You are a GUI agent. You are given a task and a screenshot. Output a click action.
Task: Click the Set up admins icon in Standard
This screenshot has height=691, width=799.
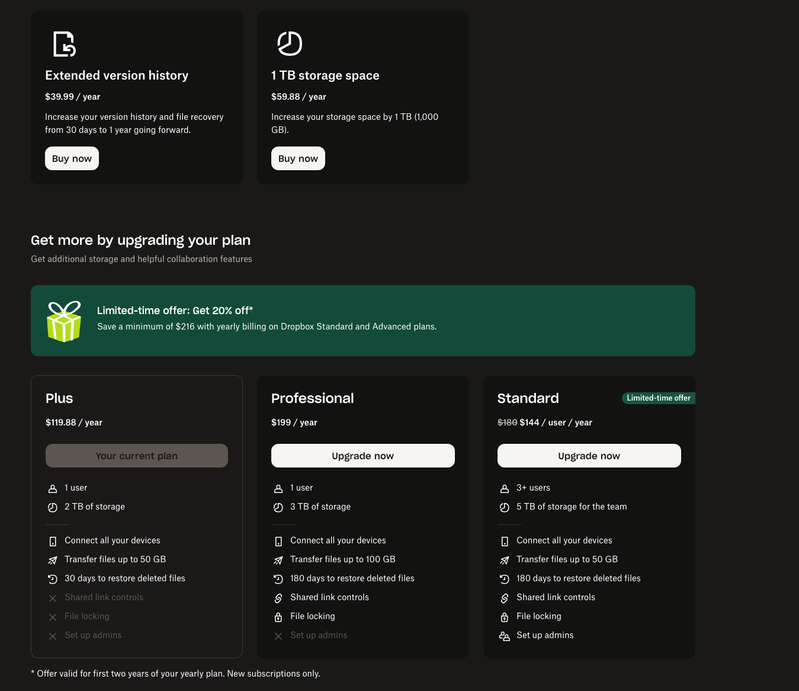pyautogui.click(x=505, y=636)
